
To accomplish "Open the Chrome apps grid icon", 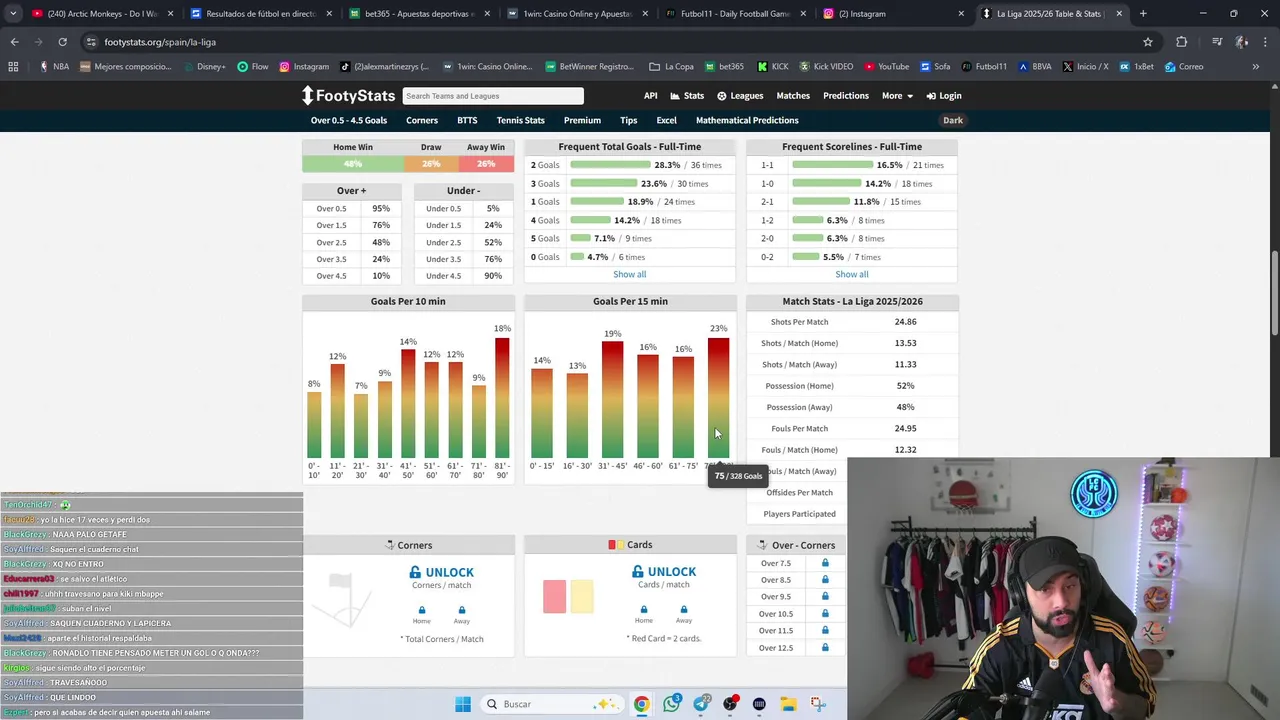I will tap(13, 67).
